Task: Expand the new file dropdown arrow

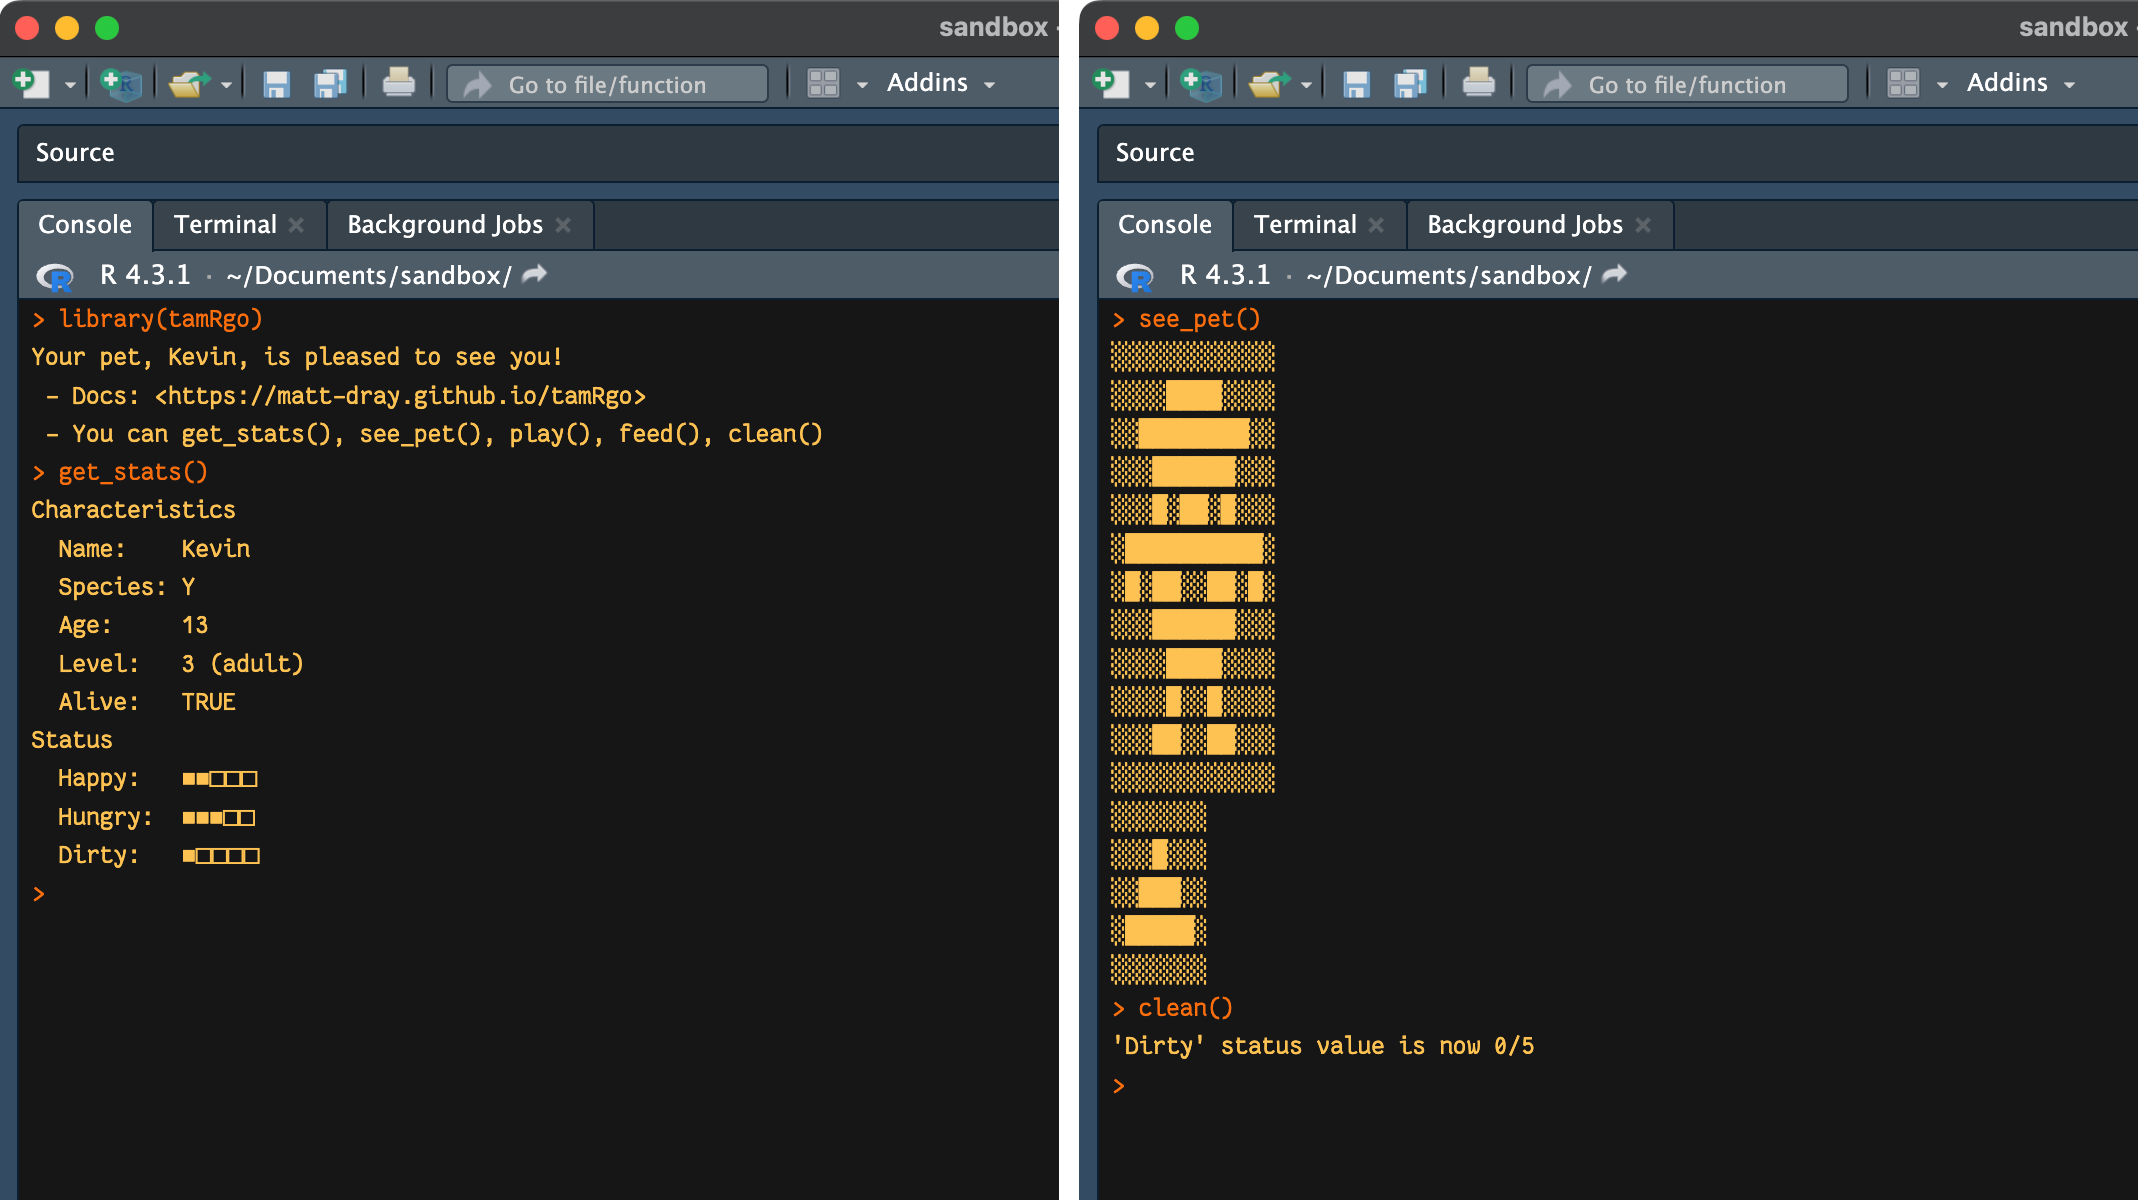Action: coord(68,84)
